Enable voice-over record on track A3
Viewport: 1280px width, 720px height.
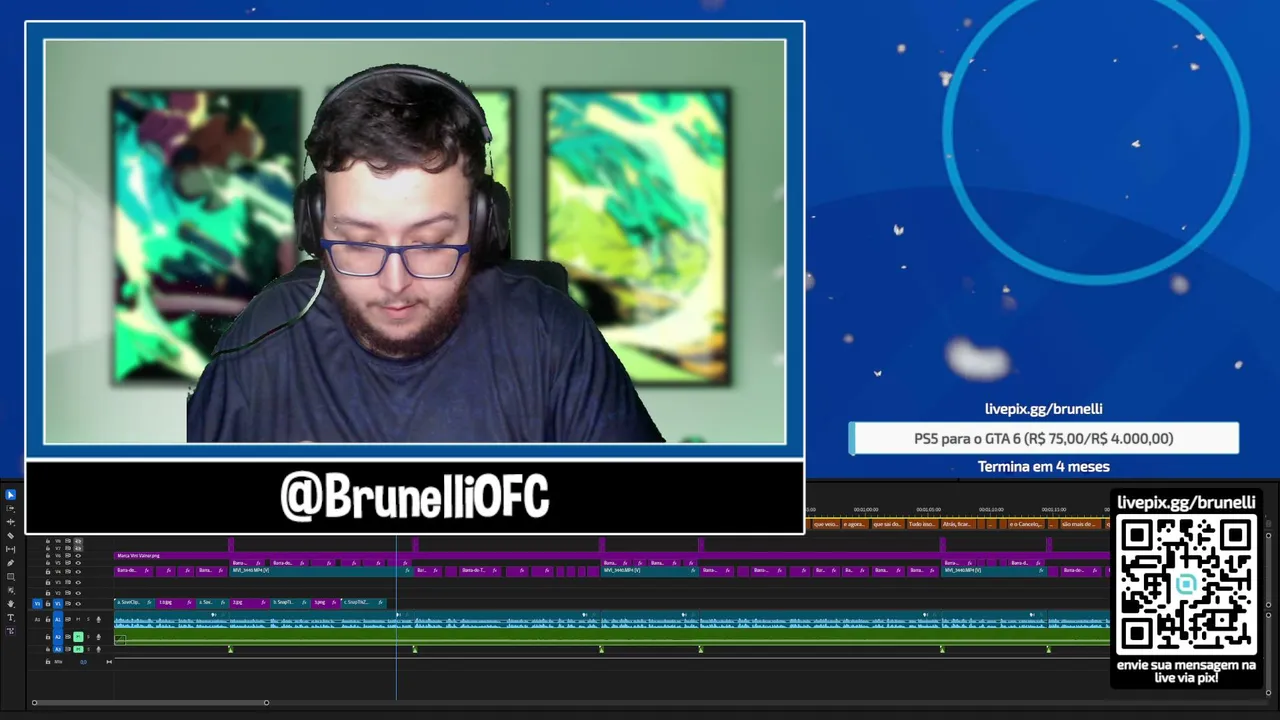point(98,649)
